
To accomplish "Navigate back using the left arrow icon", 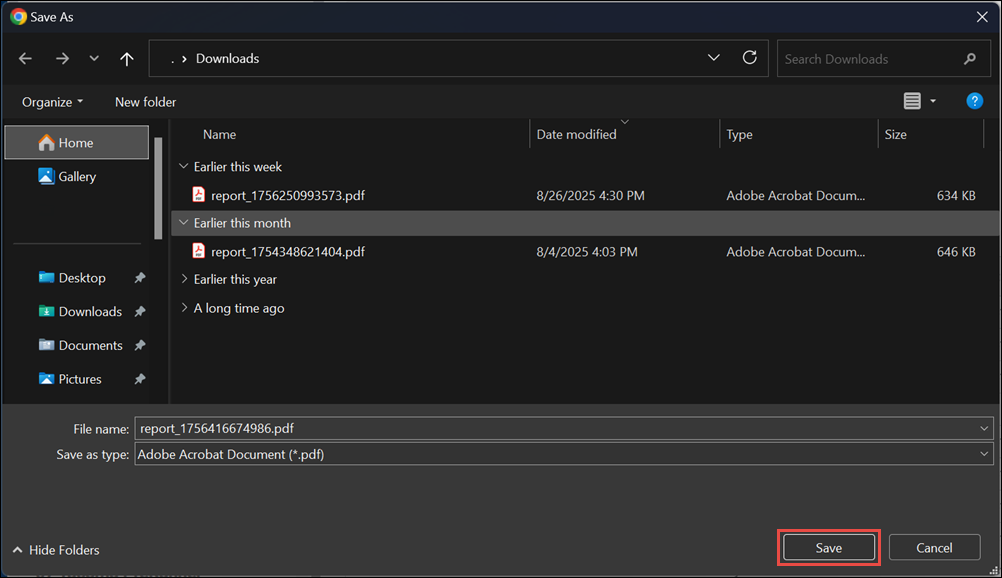I will click(x=25, y=58).
